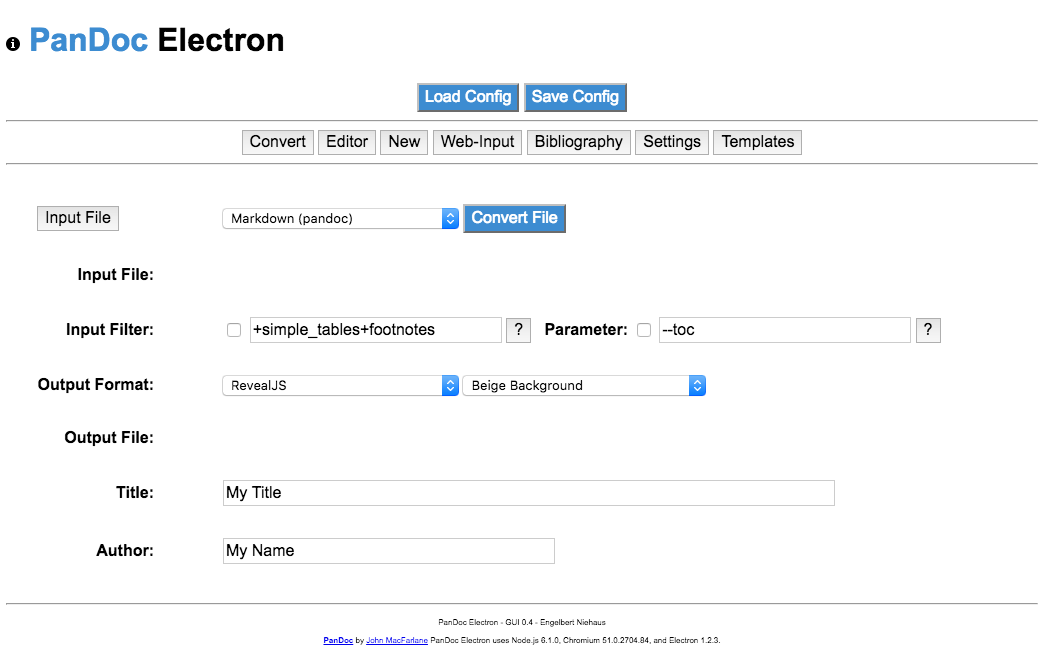Open the Templates tab
Viewport: 1042px width, 662px height.
click(757, 141)
